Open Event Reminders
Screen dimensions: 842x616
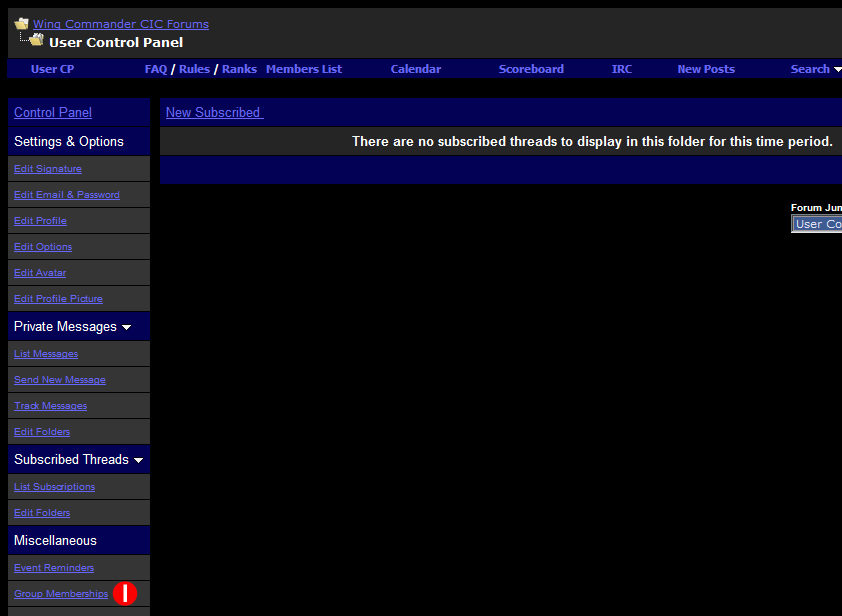click(x=54, y=568)
